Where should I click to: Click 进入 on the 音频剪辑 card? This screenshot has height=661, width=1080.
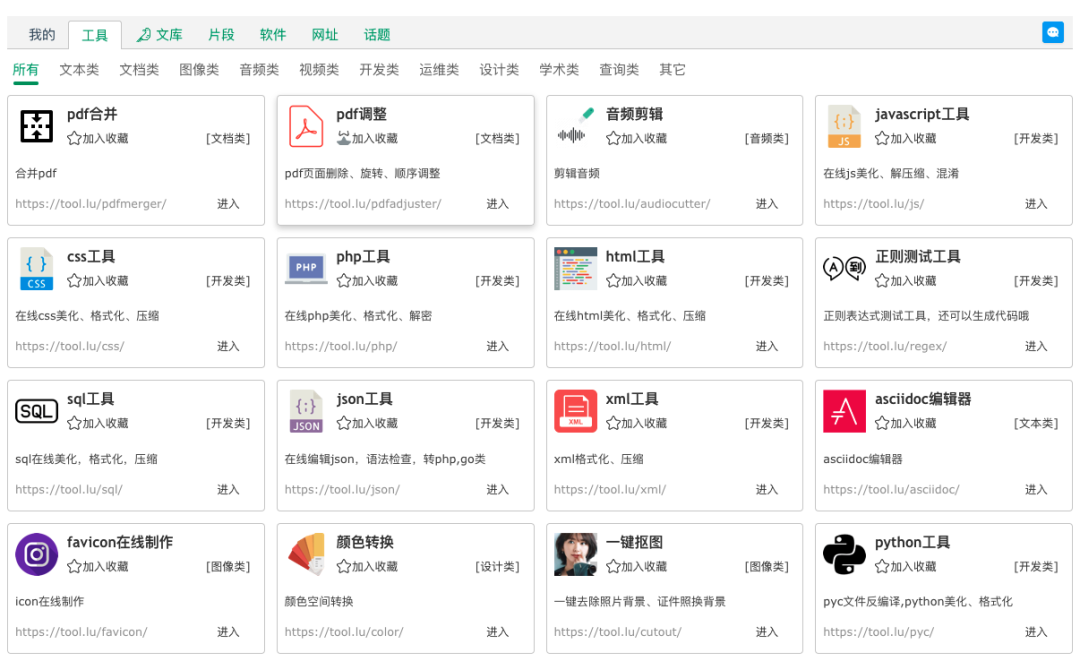[x=767, y=204]
